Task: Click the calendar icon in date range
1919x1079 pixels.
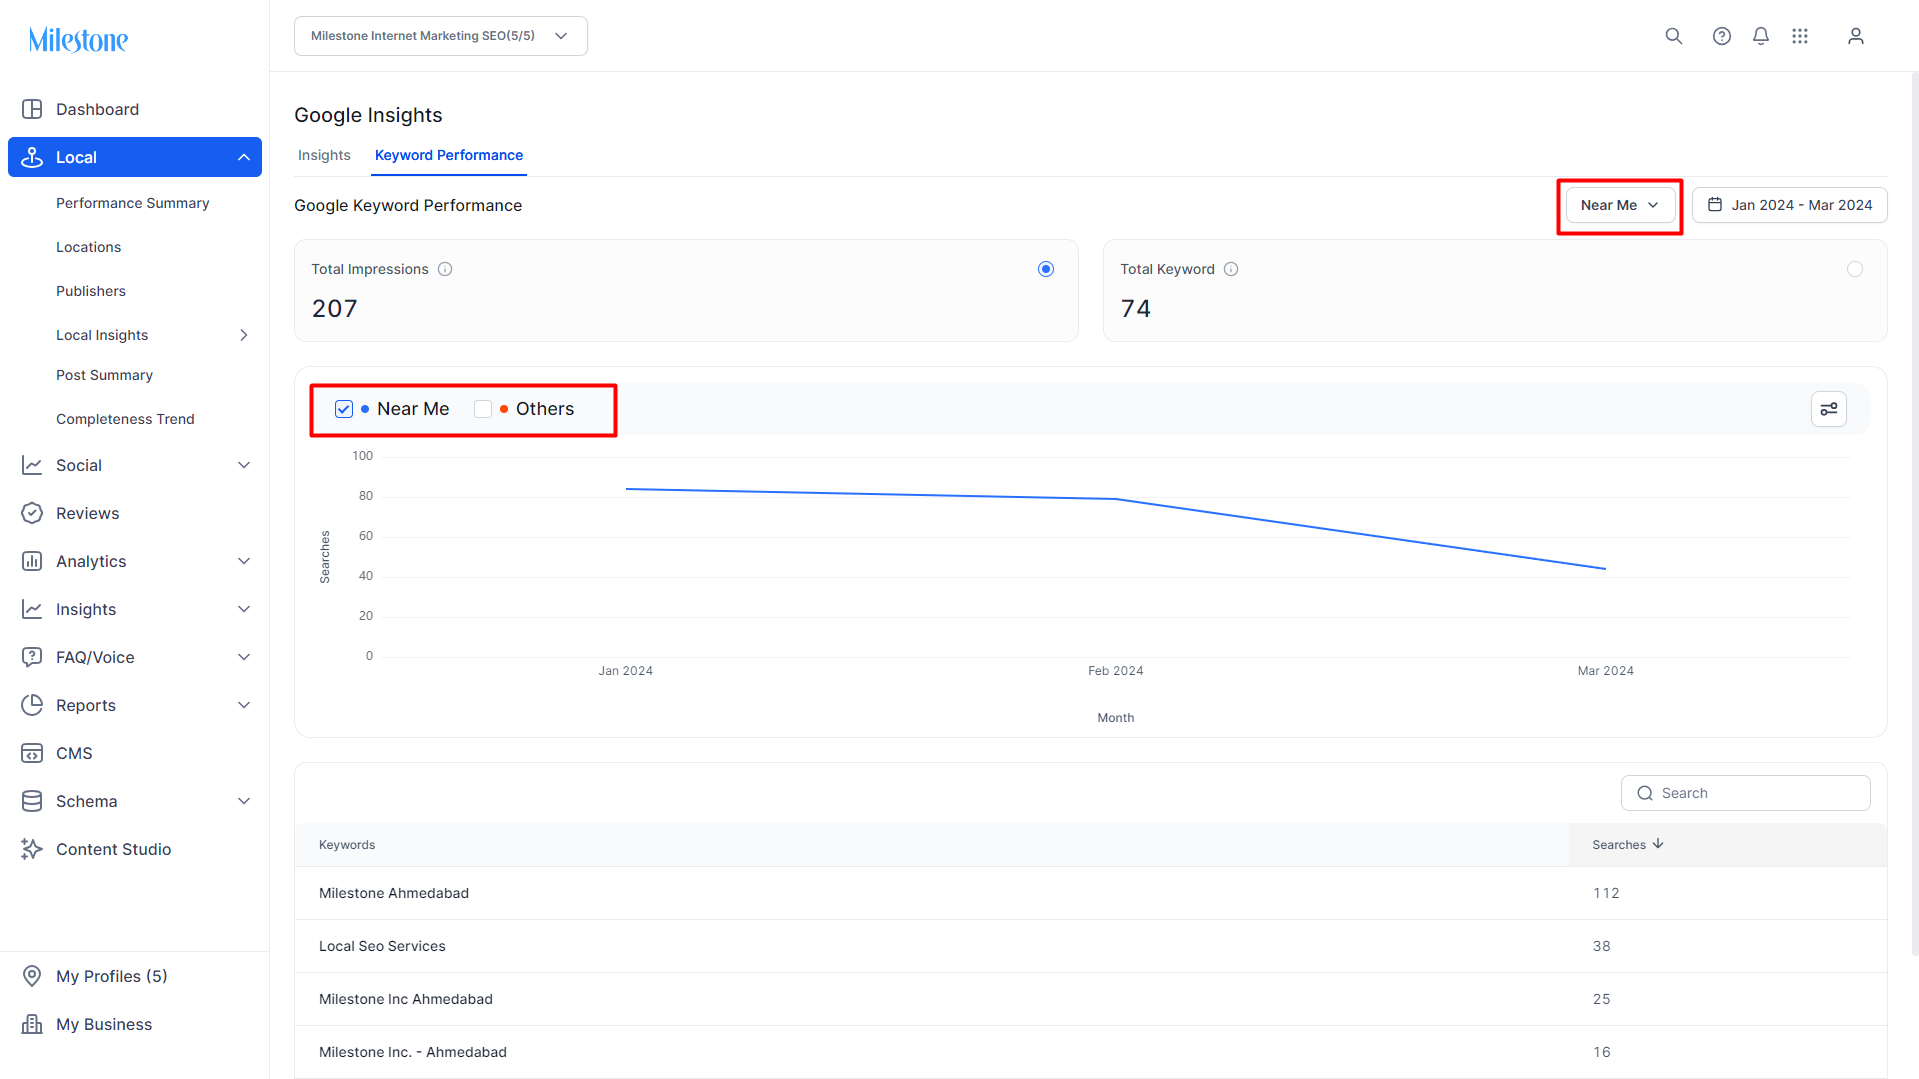Action: [x=1715, y=205]
